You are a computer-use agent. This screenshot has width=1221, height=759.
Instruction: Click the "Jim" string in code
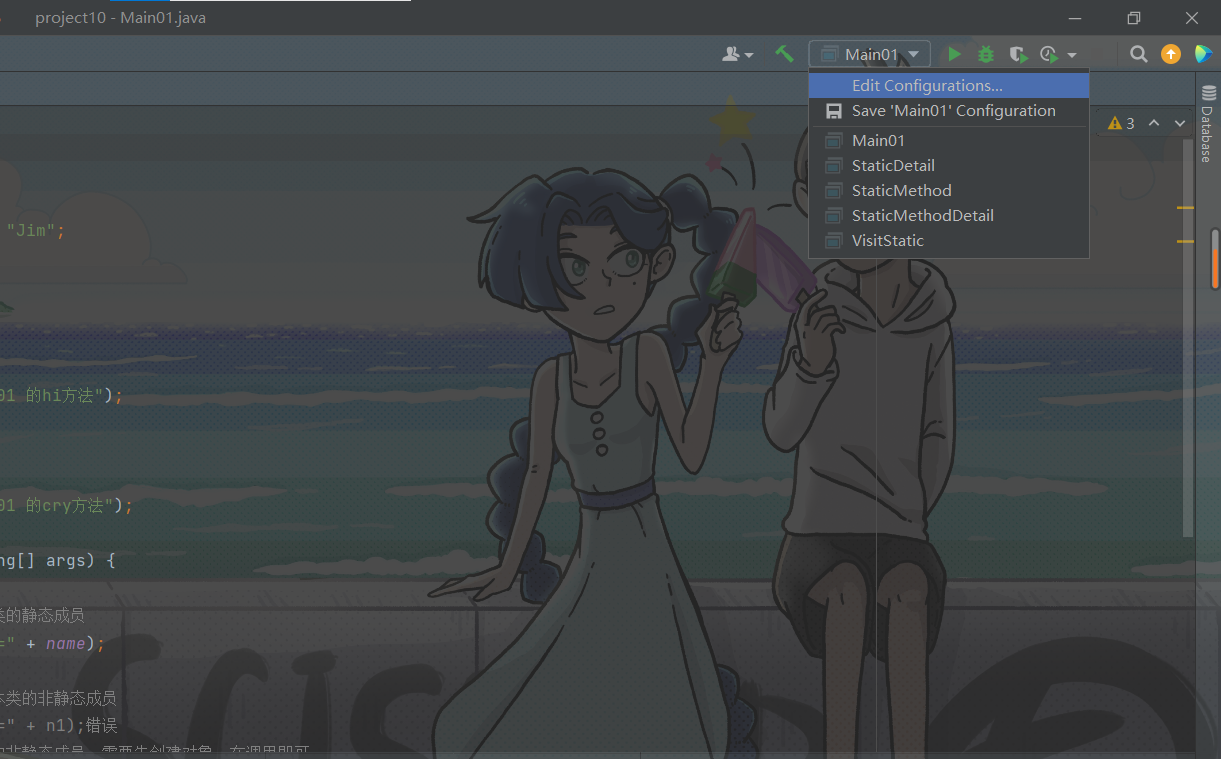click(31, 230)
